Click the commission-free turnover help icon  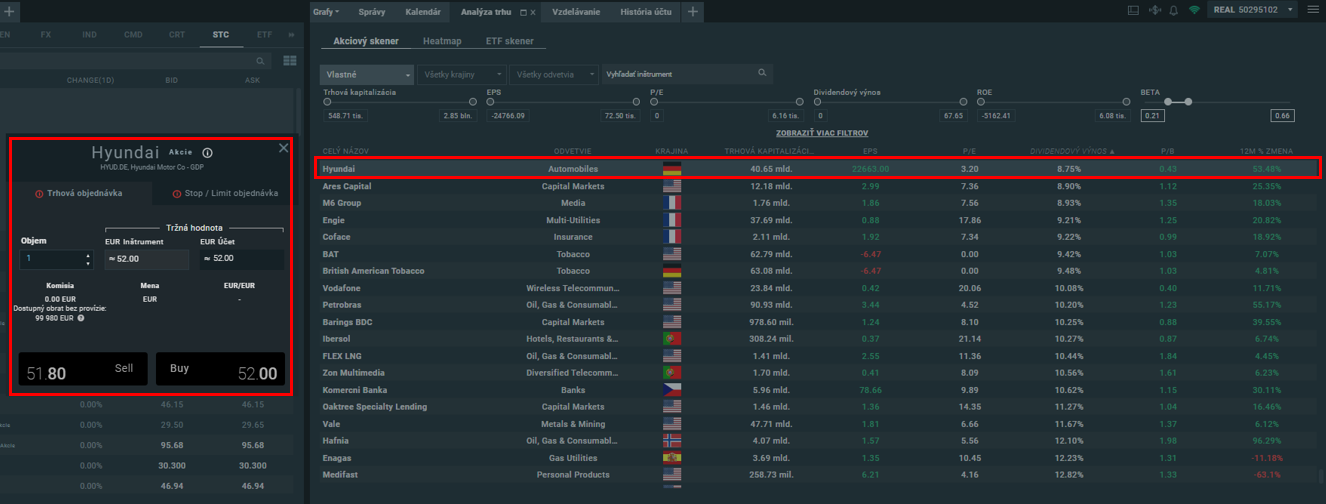tap(80, 318)
